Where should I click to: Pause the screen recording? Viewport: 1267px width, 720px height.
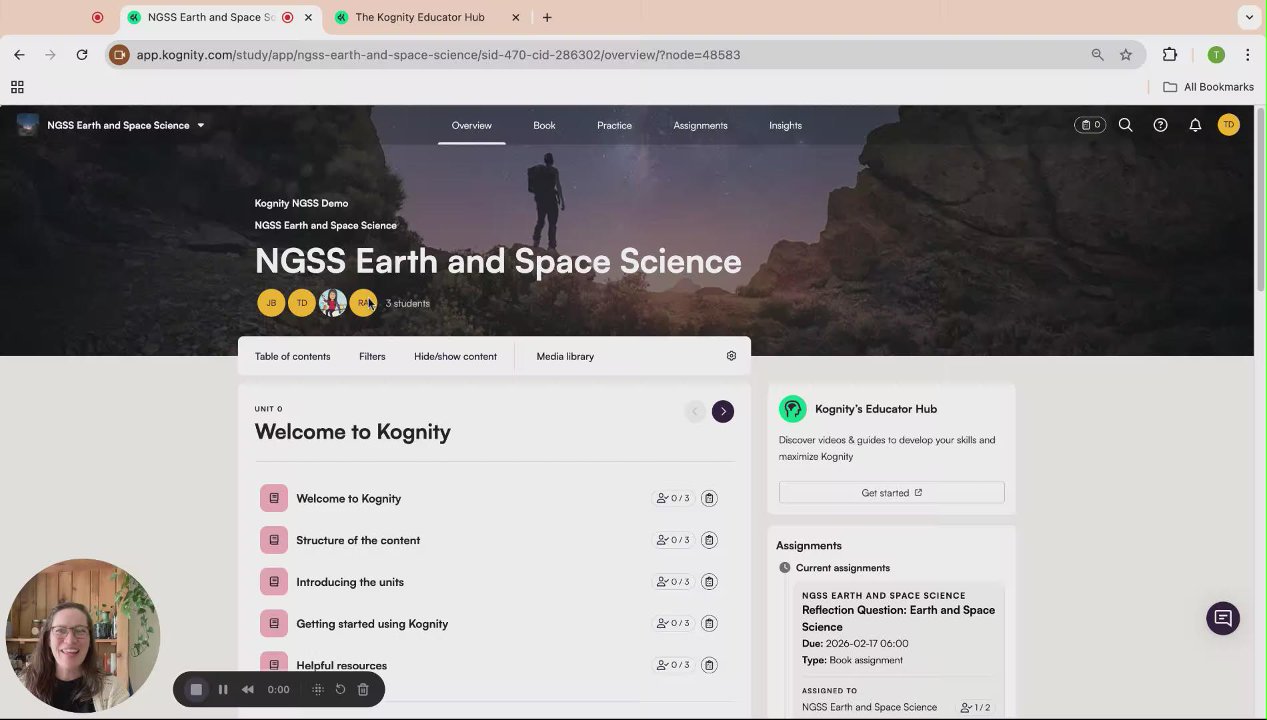point(223,689)
